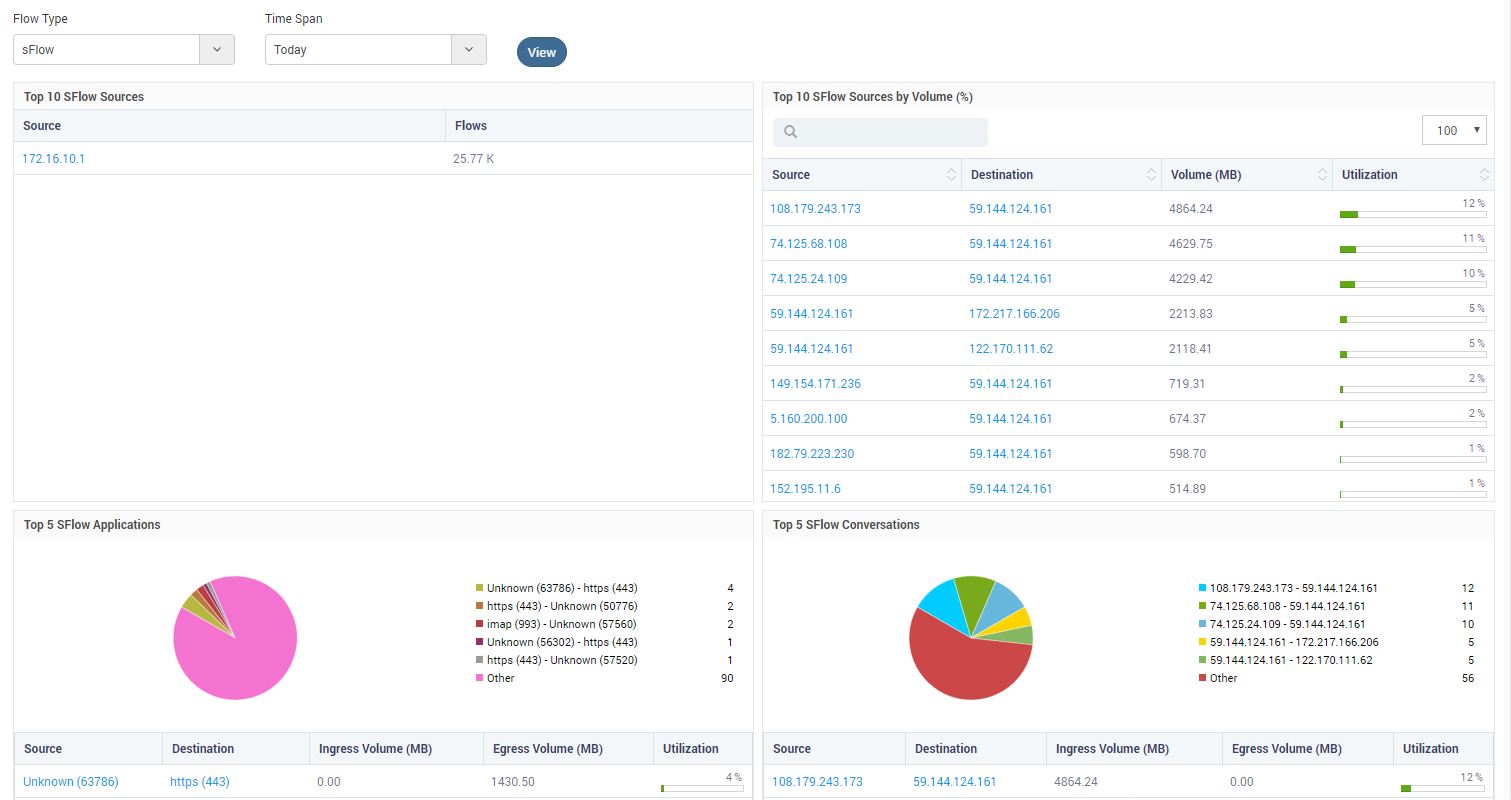Open destination 122.170.111.62 link

click(x=1011, y=349)
